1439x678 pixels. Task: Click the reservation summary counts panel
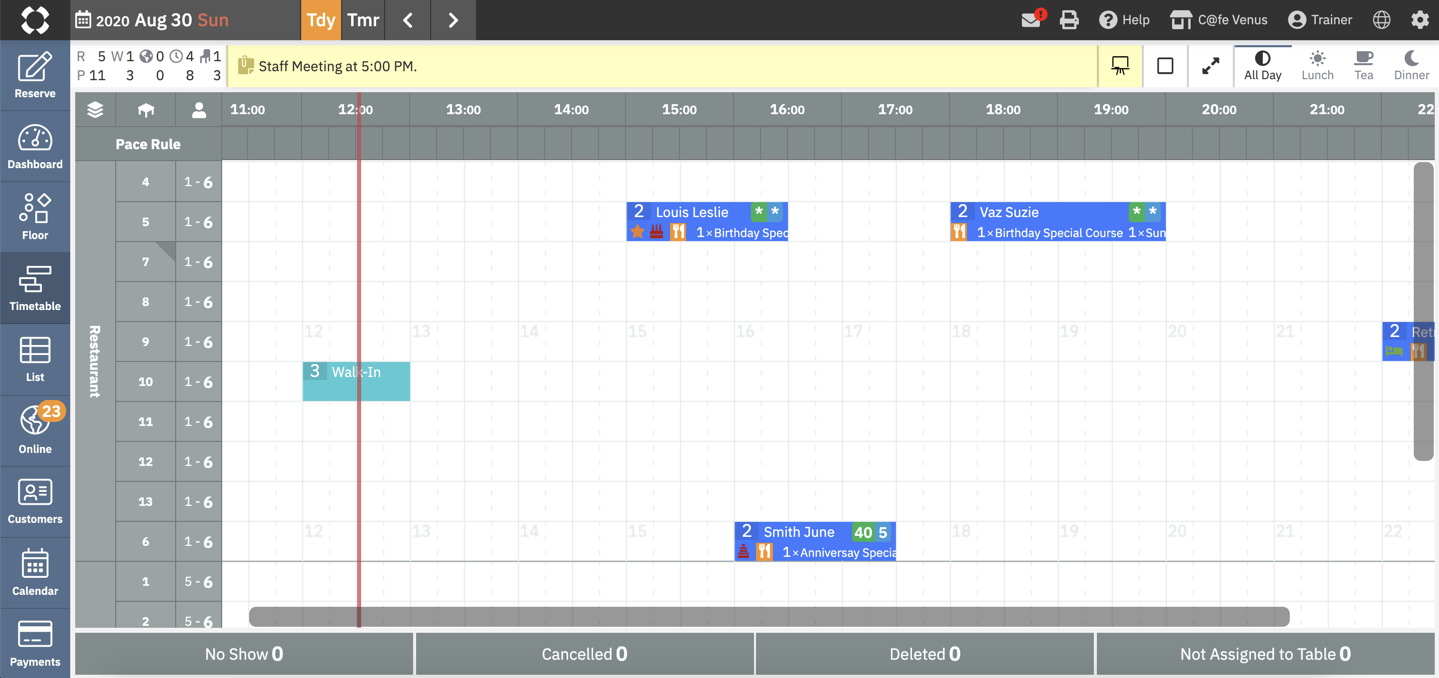click(x=149, y=66)
